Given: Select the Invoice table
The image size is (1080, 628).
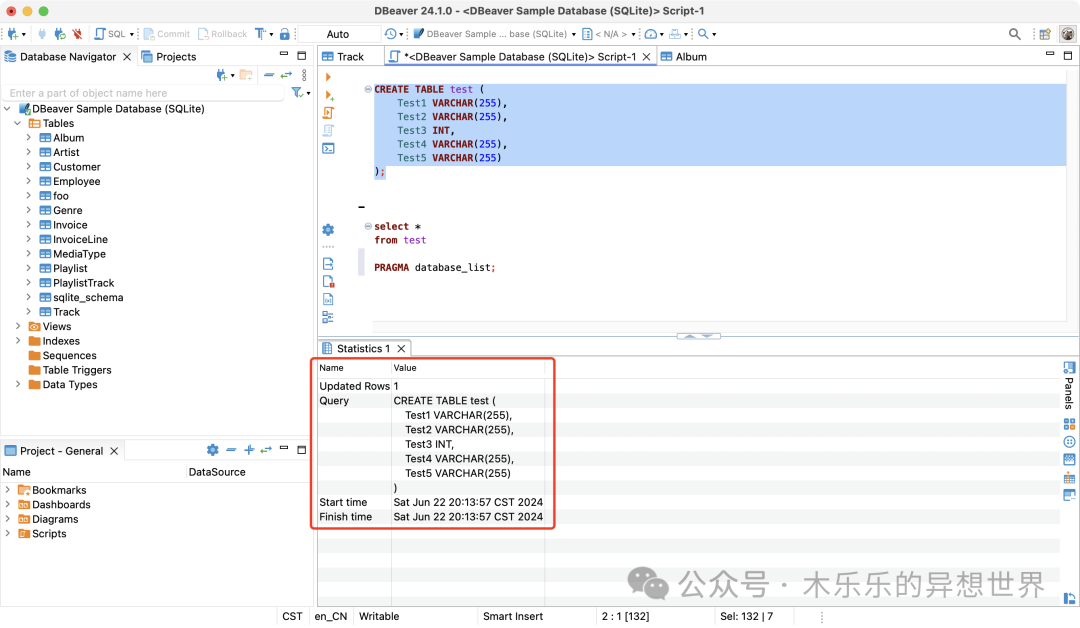Looking at the screenshot, I should (70, 224).
